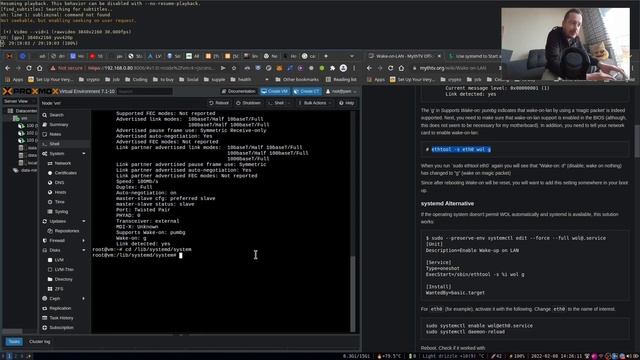Viewport: 640px width, 360px height.
Task: Open the profile avatar in Proxmox browser
Action: pyautogui.click(x=343, y=68)
